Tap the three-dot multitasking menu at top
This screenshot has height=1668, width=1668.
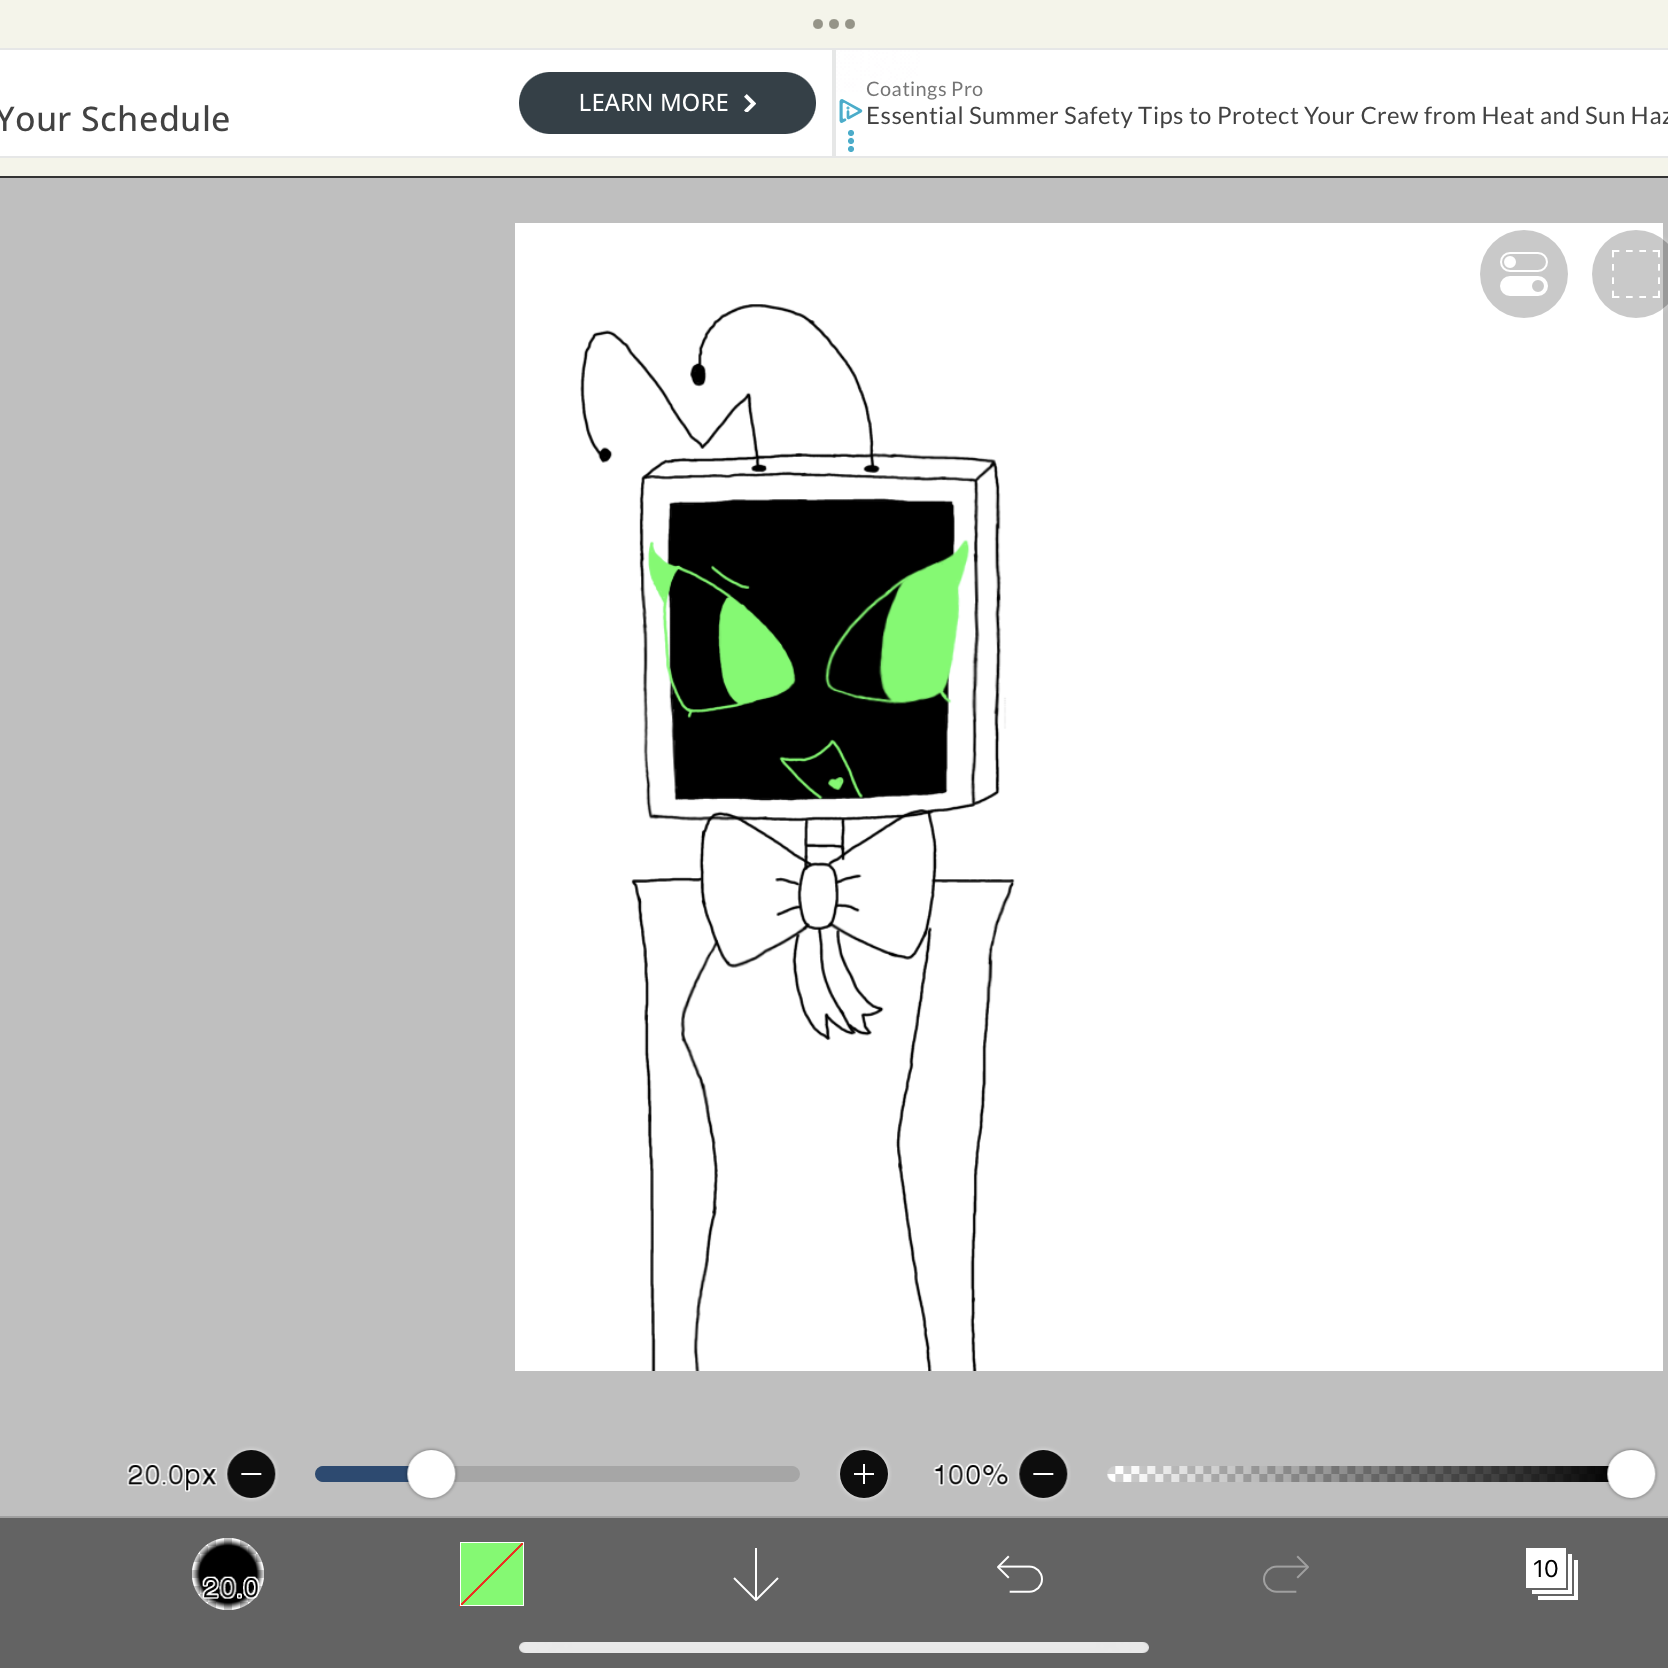pos(834,24)
